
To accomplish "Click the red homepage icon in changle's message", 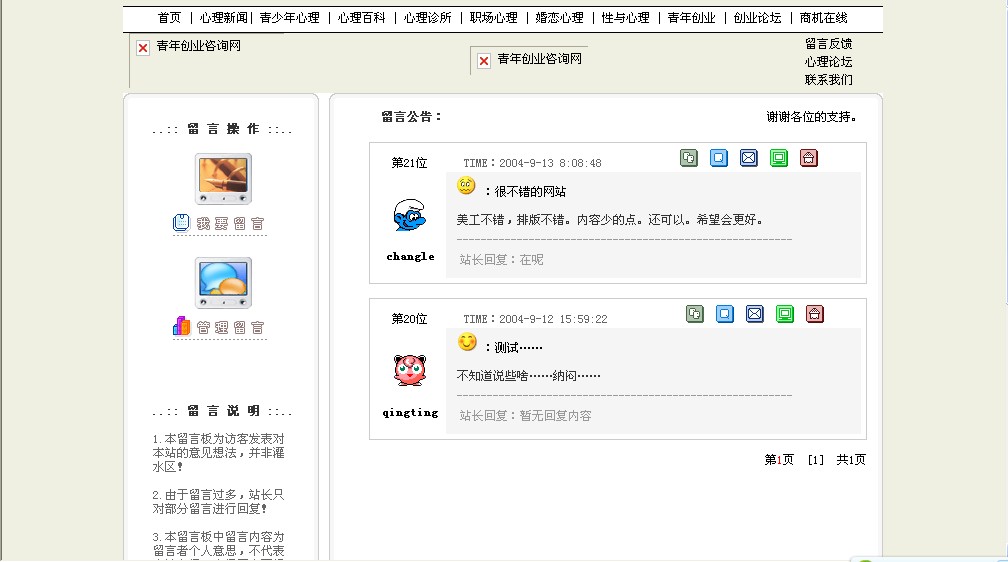I will point(809,158).
